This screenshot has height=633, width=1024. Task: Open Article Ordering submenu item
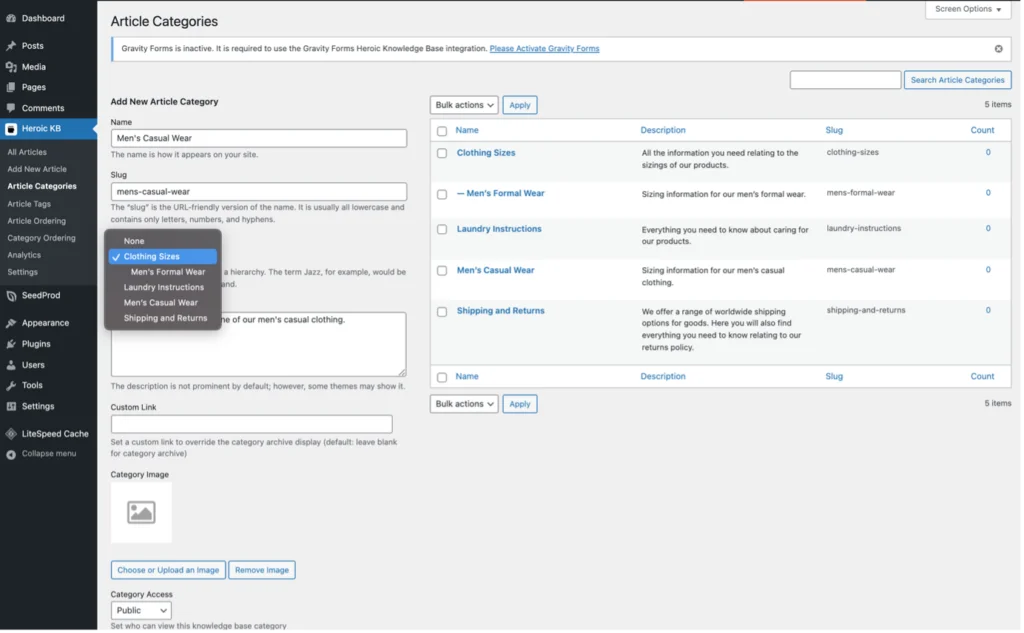[37, 221]
